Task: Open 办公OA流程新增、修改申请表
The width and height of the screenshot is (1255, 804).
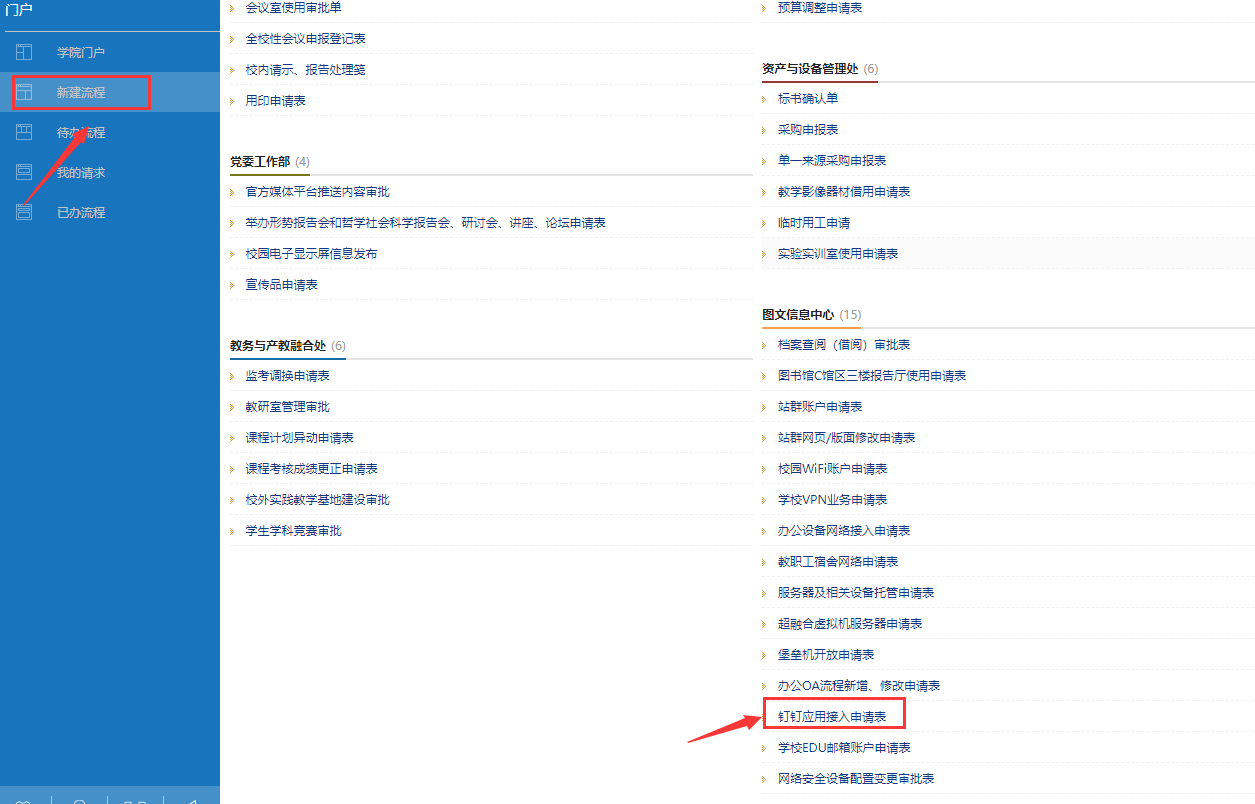Action: [859, 685]
